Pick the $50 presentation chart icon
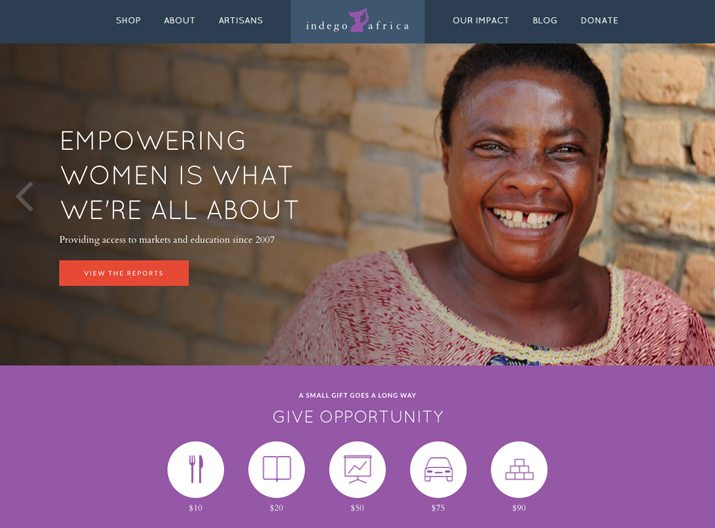 (358, 469)
